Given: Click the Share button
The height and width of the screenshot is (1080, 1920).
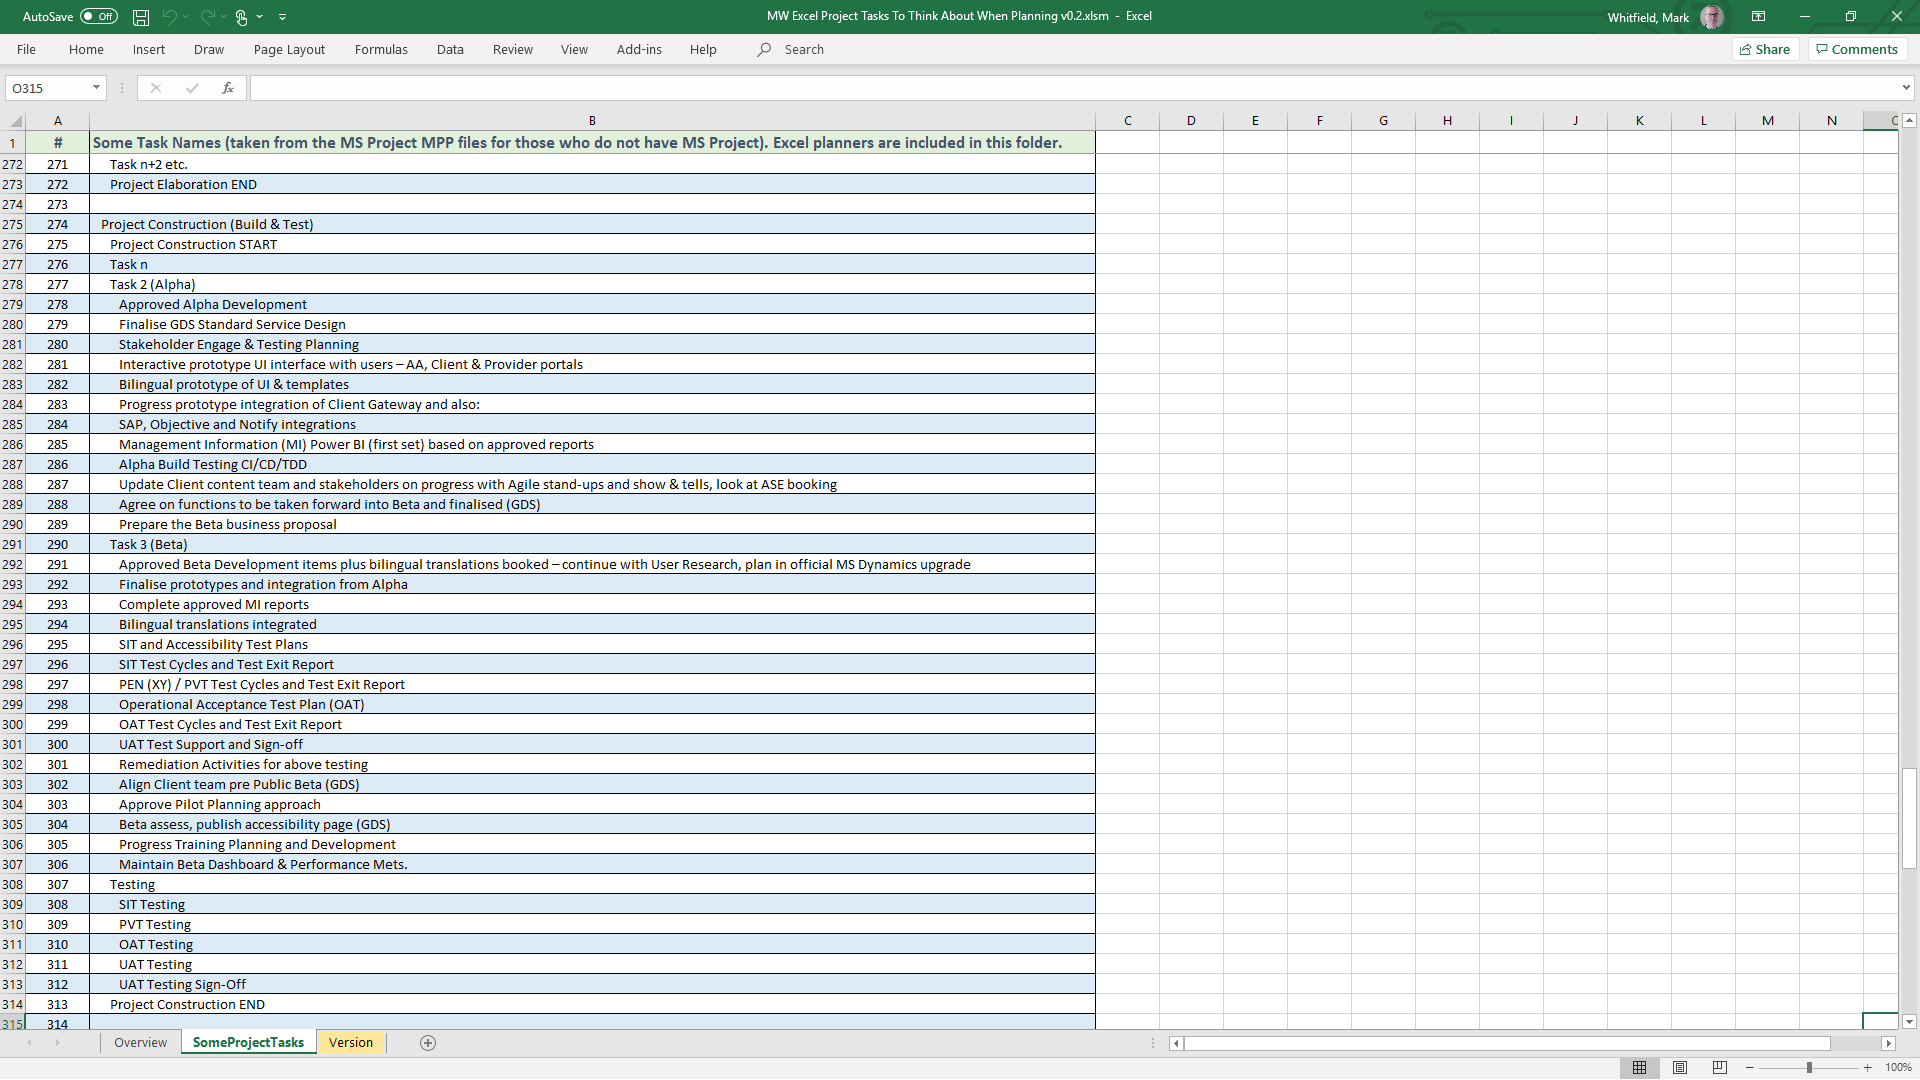Looking at the screenshot, I should tap(1765, 49).
